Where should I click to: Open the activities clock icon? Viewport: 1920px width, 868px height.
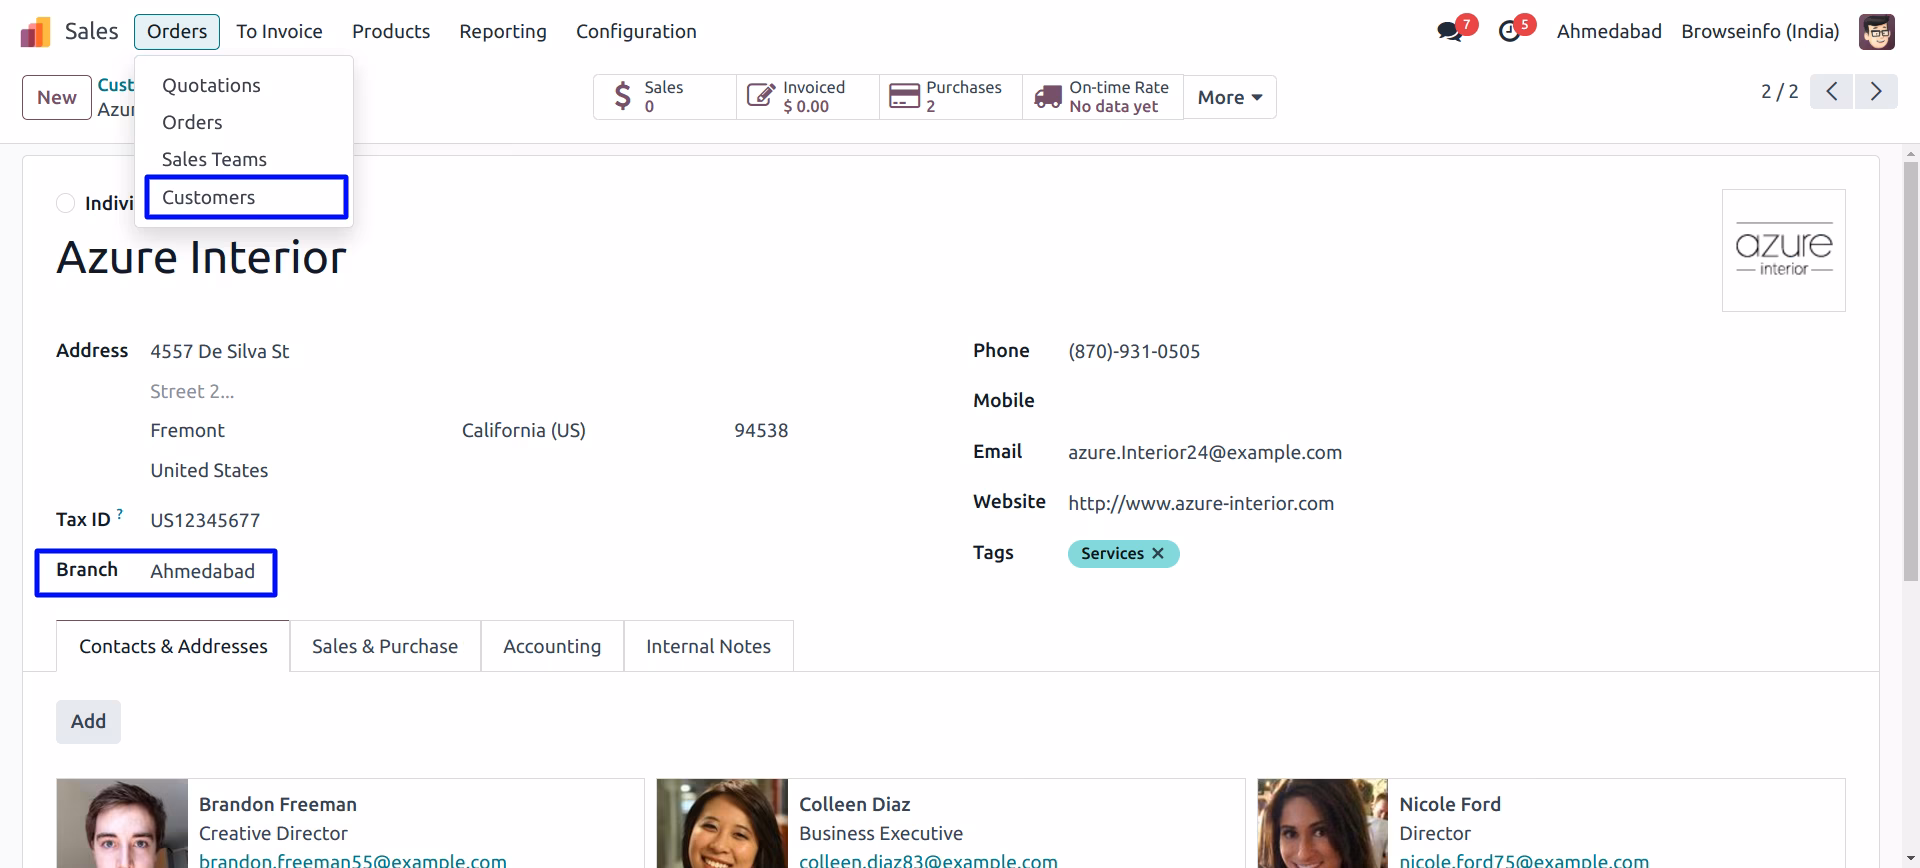pos(1509,31)
